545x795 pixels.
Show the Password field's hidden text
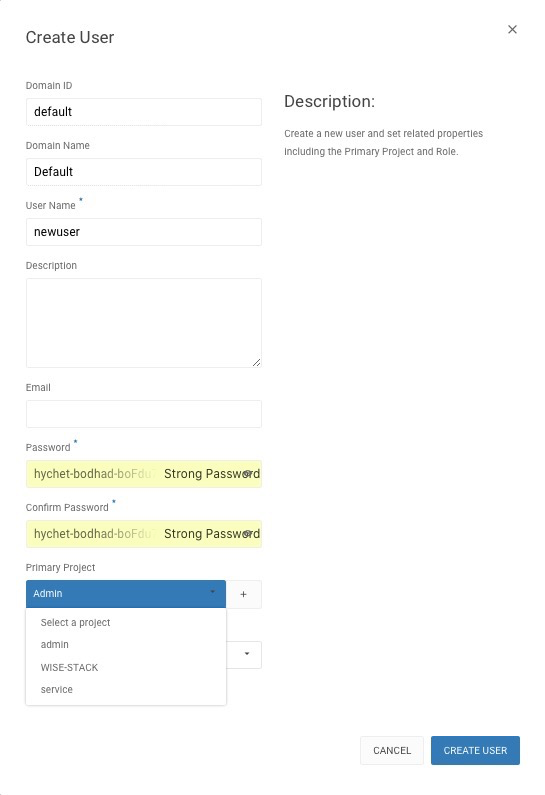coord(248,474)
